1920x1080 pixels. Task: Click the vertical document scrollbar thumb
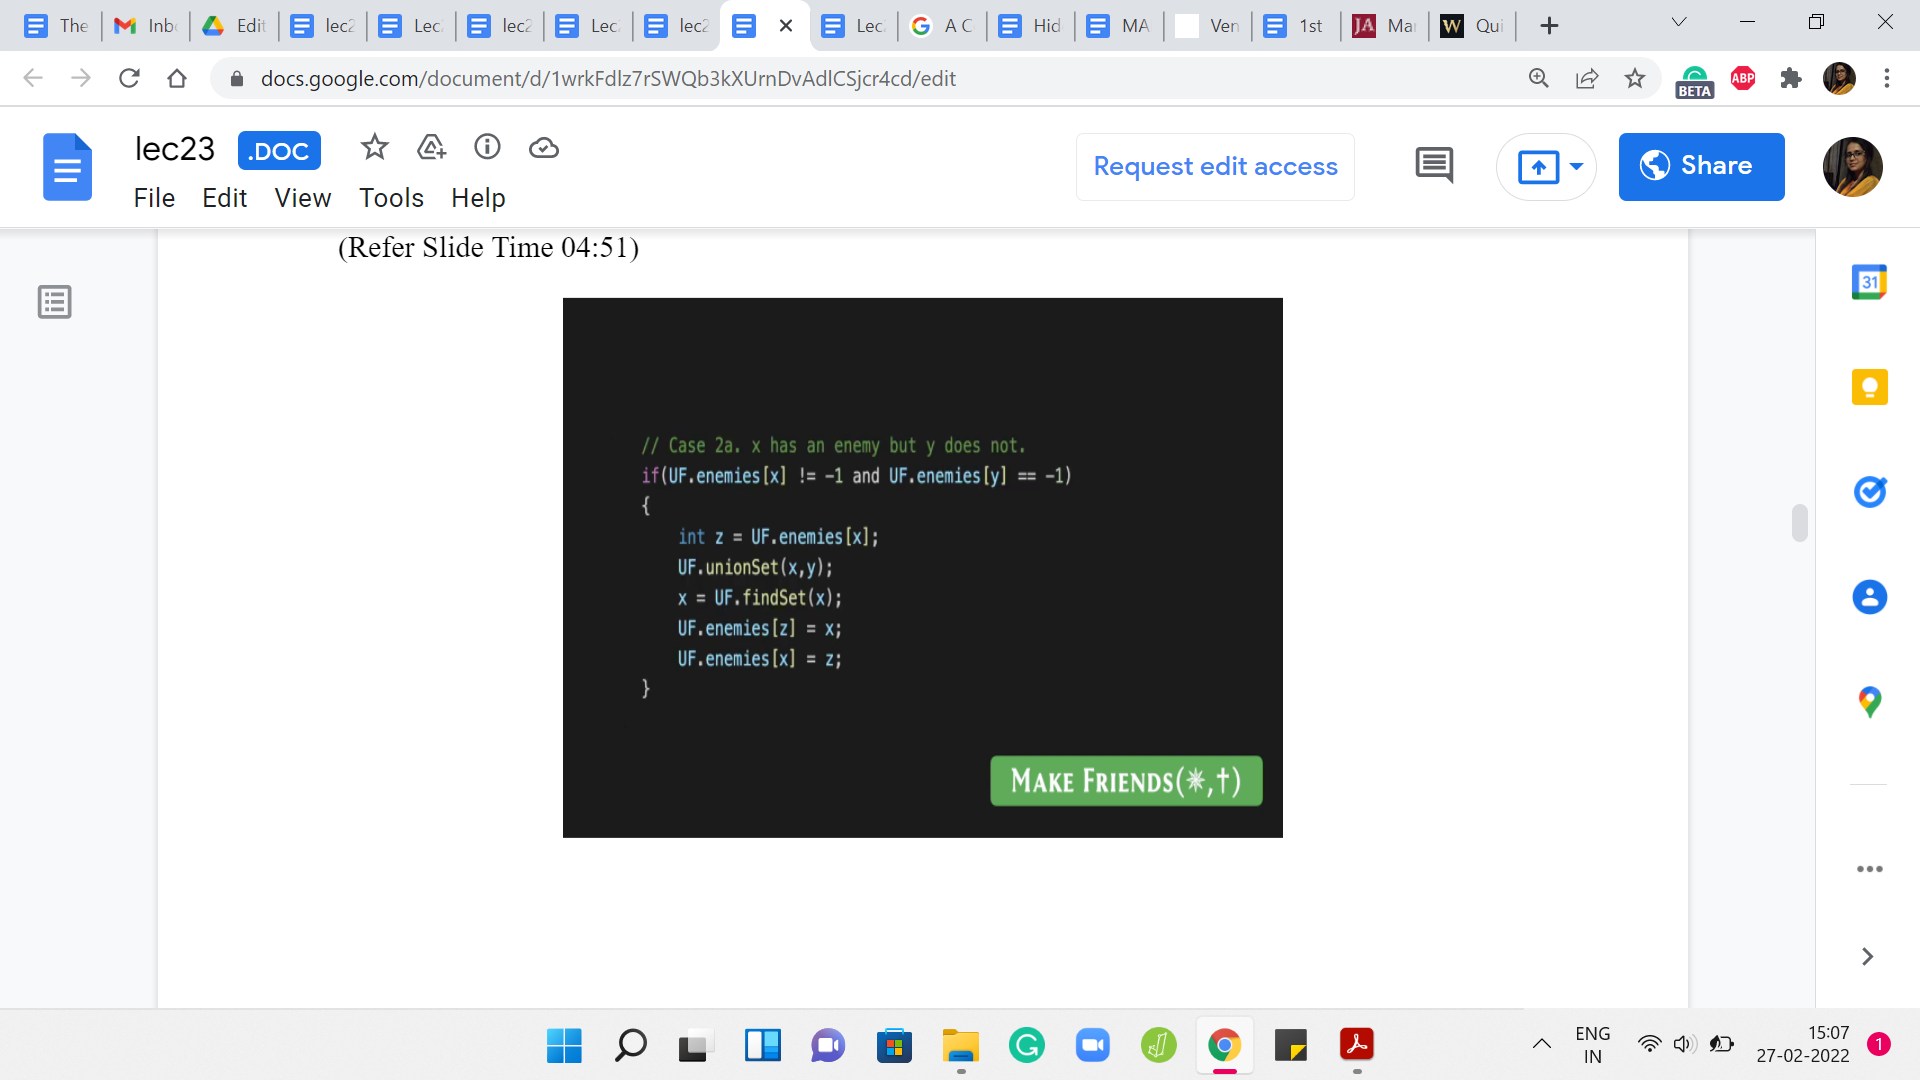point(1800,523)
